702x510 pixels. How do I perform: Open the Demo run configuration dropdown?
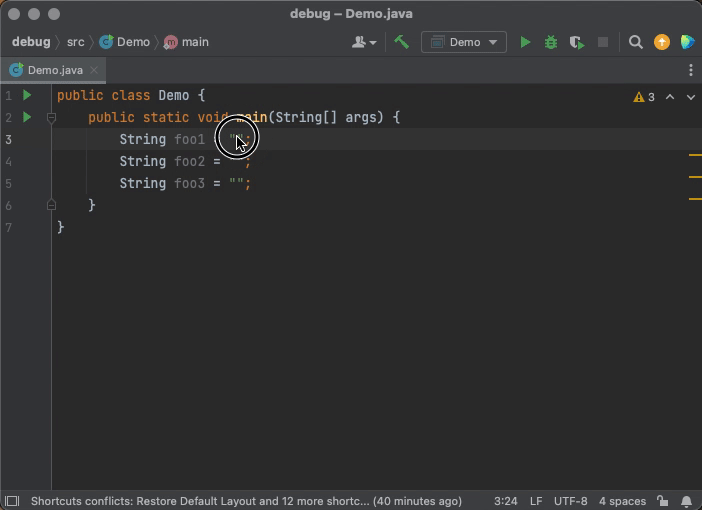click(x=464, y=42)
